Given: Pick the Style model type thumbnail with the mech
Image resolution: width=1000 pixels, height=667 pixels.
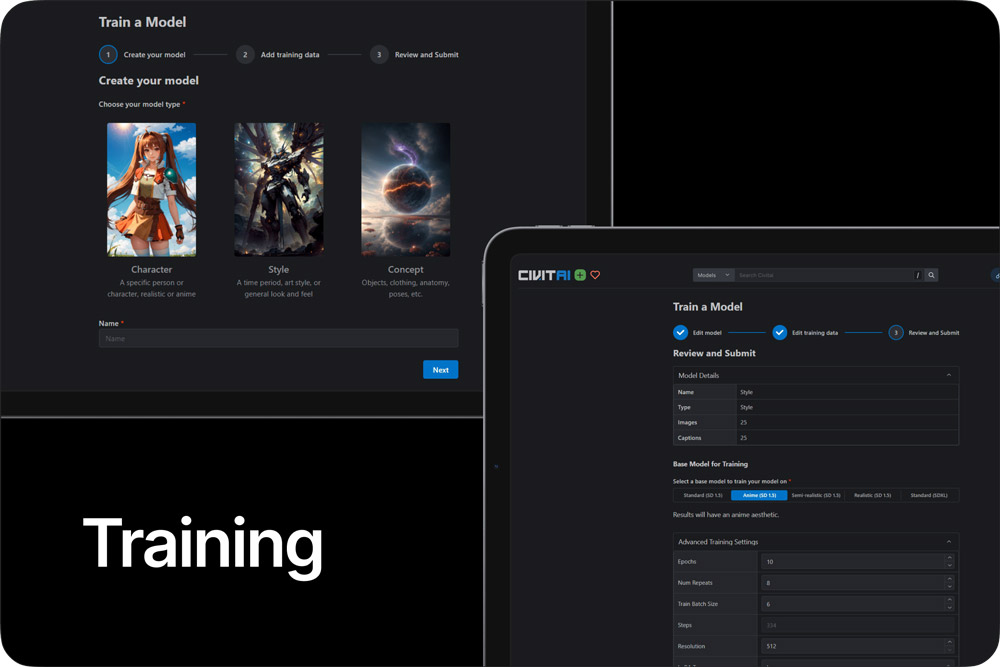Looking at the screenshot, I should [279, 189].
